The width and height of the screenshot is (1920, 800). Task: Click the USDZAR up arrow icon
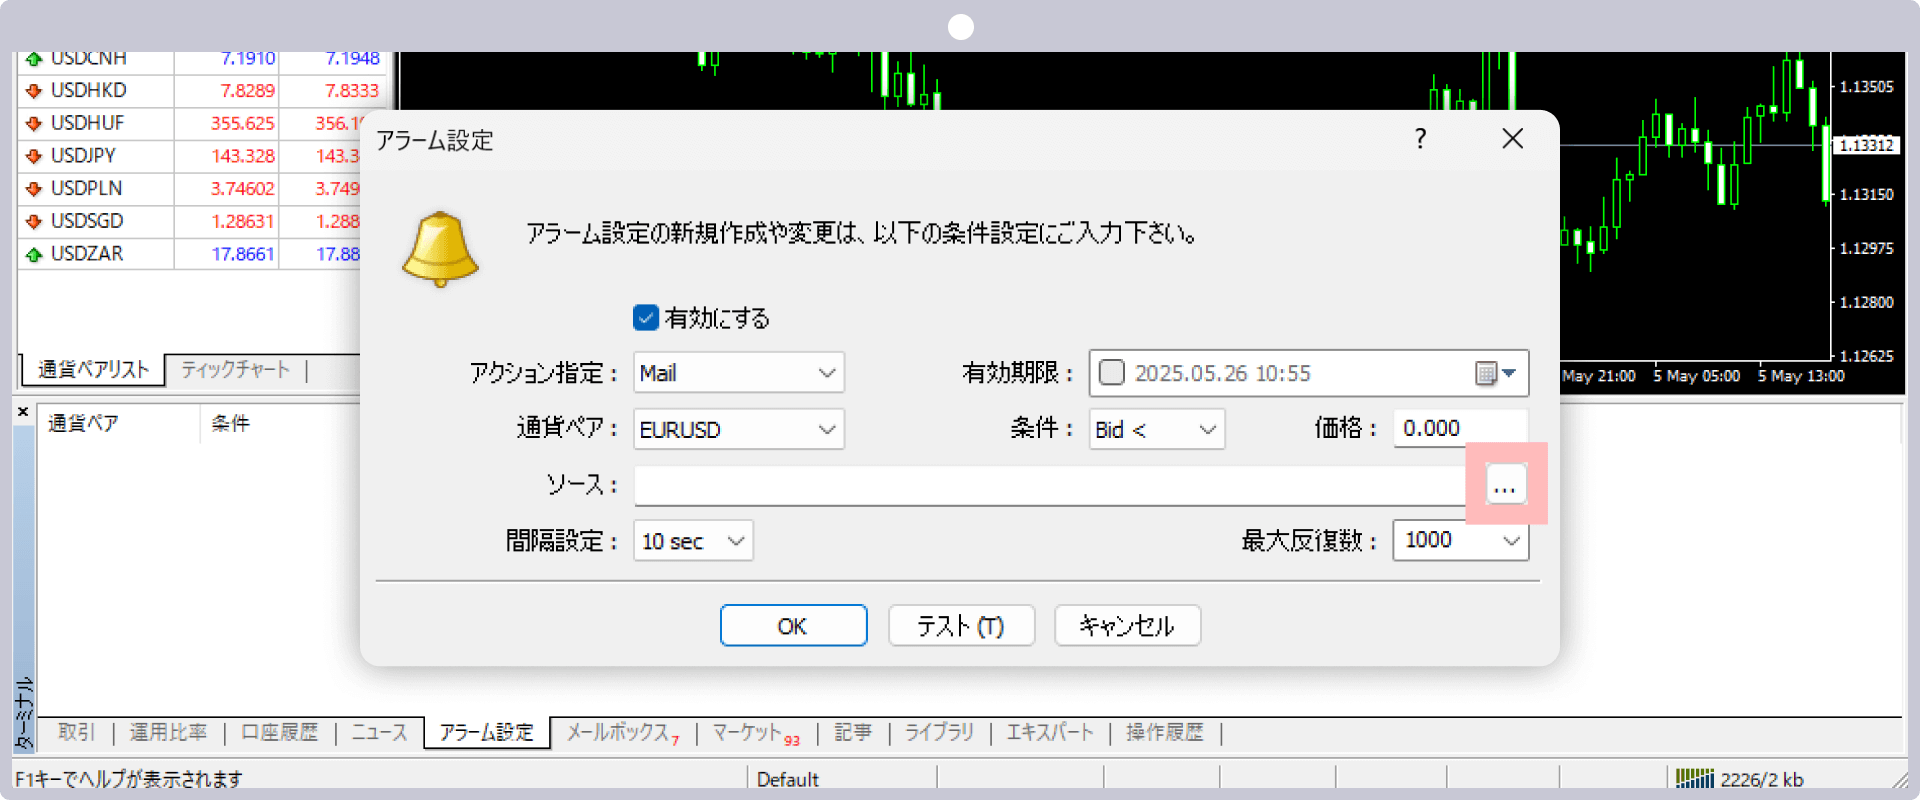(34, 255)
